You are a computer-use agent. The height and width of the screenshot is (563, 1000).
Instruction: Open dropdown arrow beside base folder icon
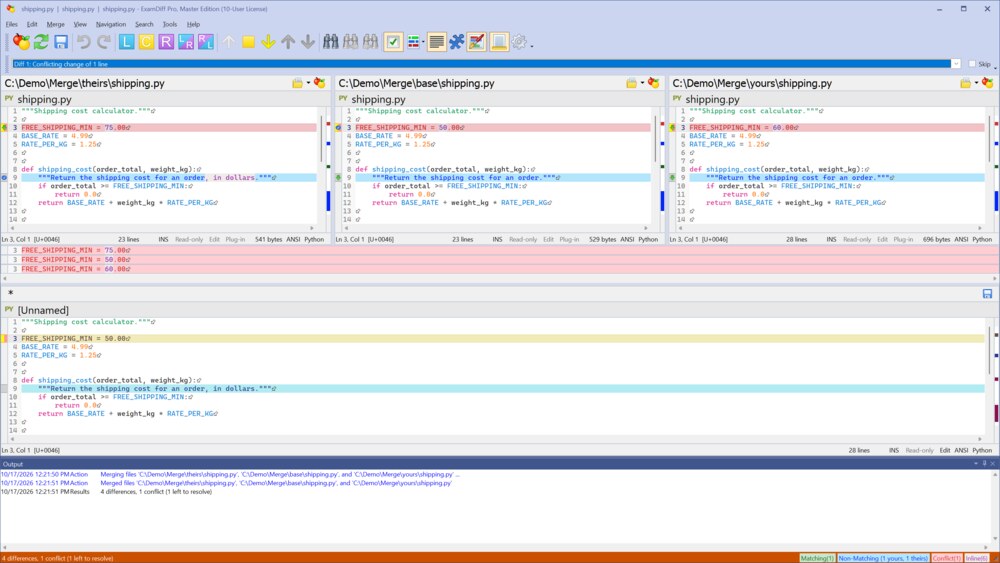click(642, 83)
